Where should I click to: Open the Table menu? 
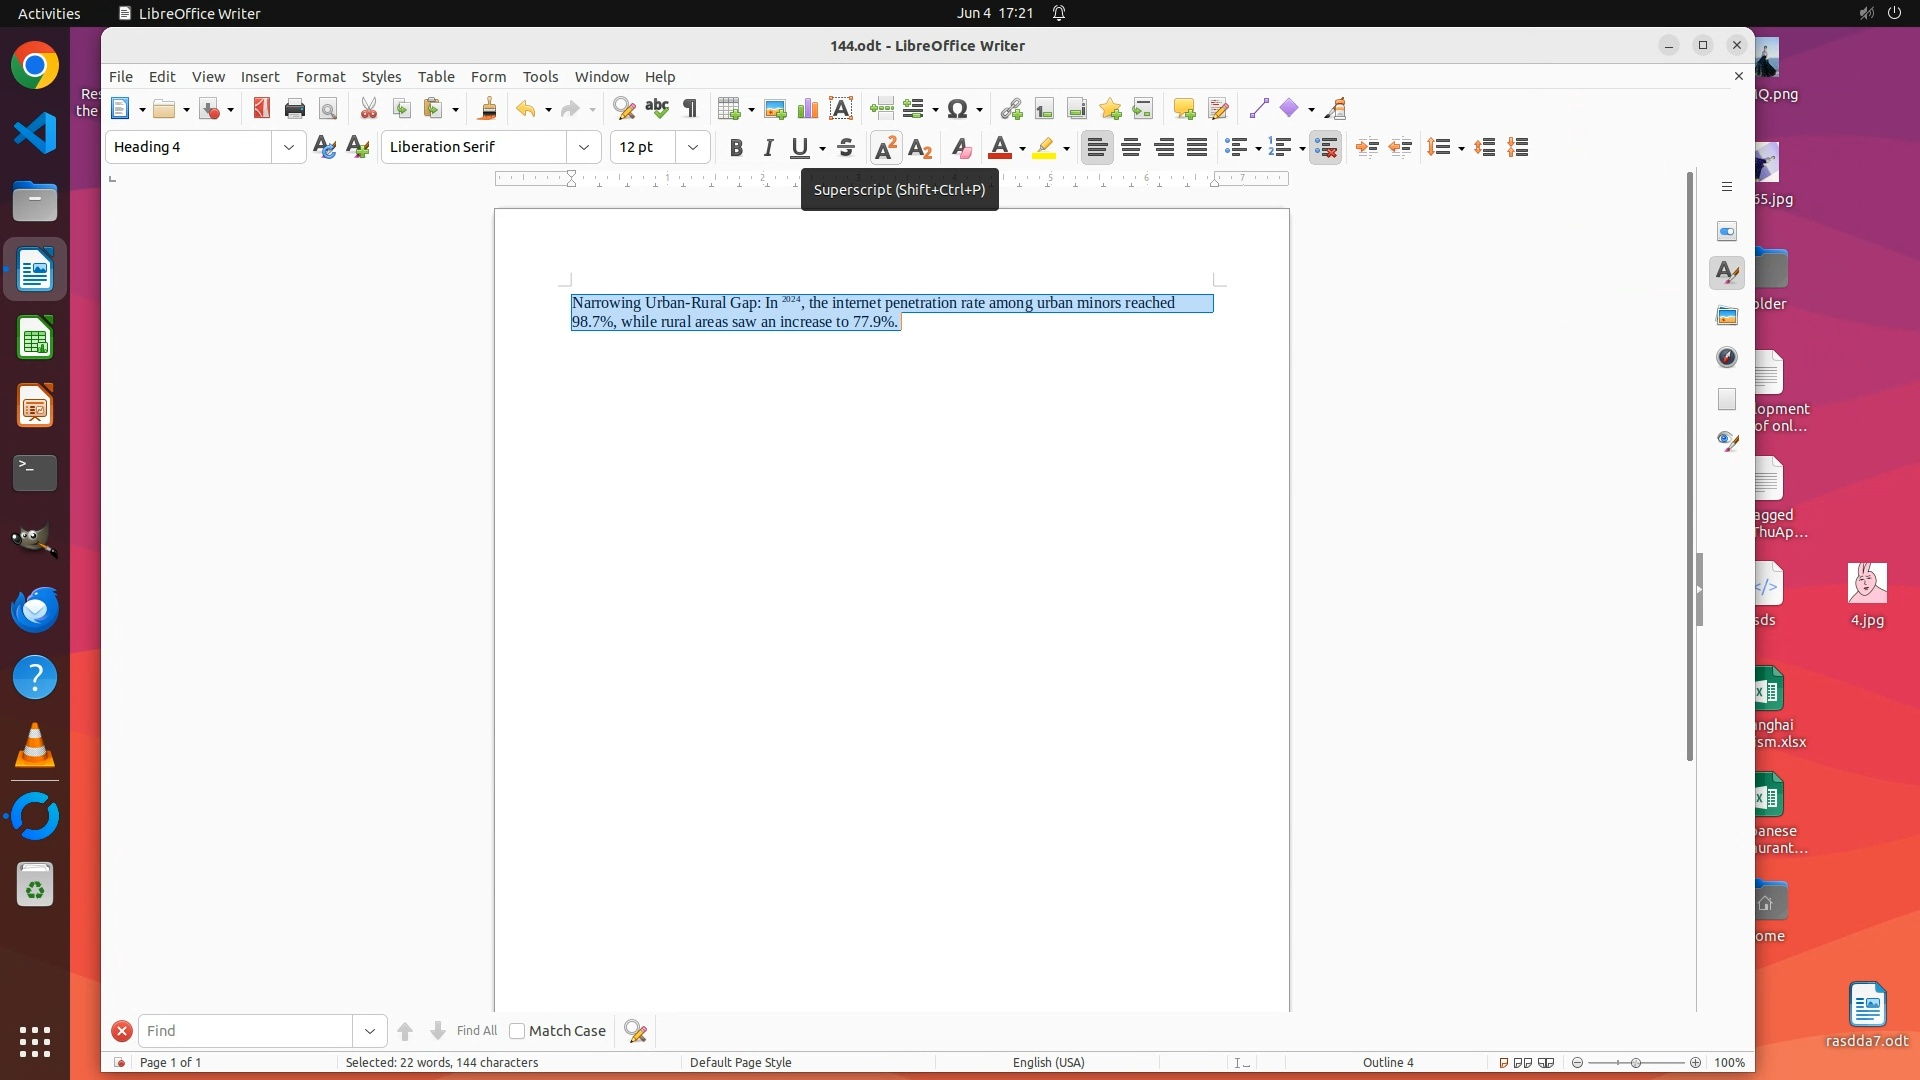436,77
